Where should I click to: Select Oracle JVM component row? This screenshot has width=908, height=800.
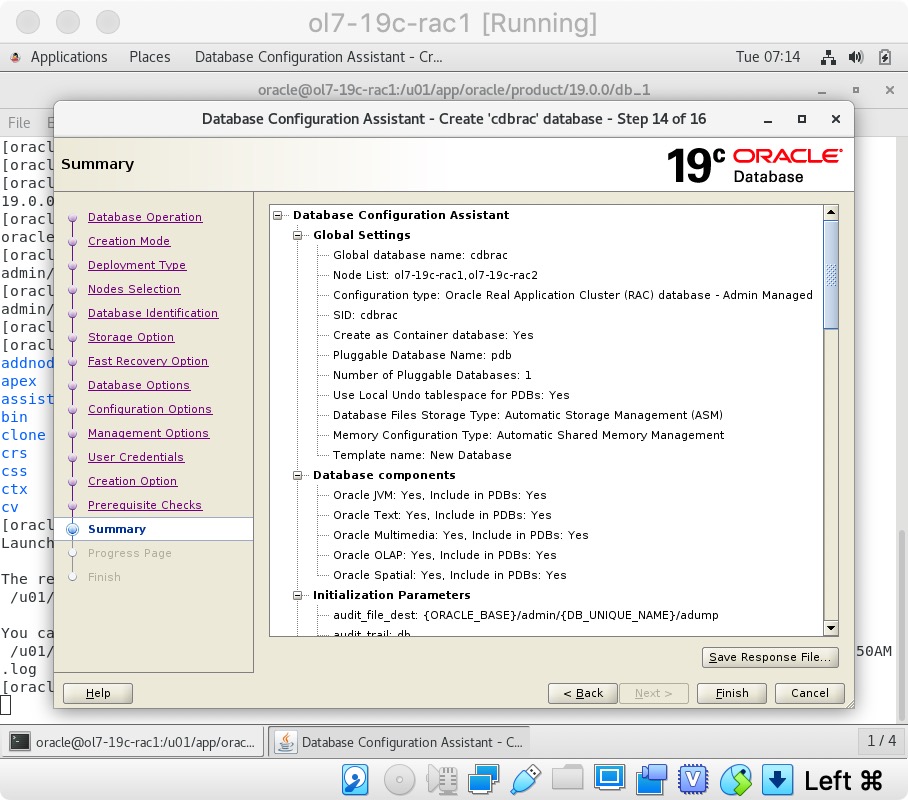tap(440, 495)
